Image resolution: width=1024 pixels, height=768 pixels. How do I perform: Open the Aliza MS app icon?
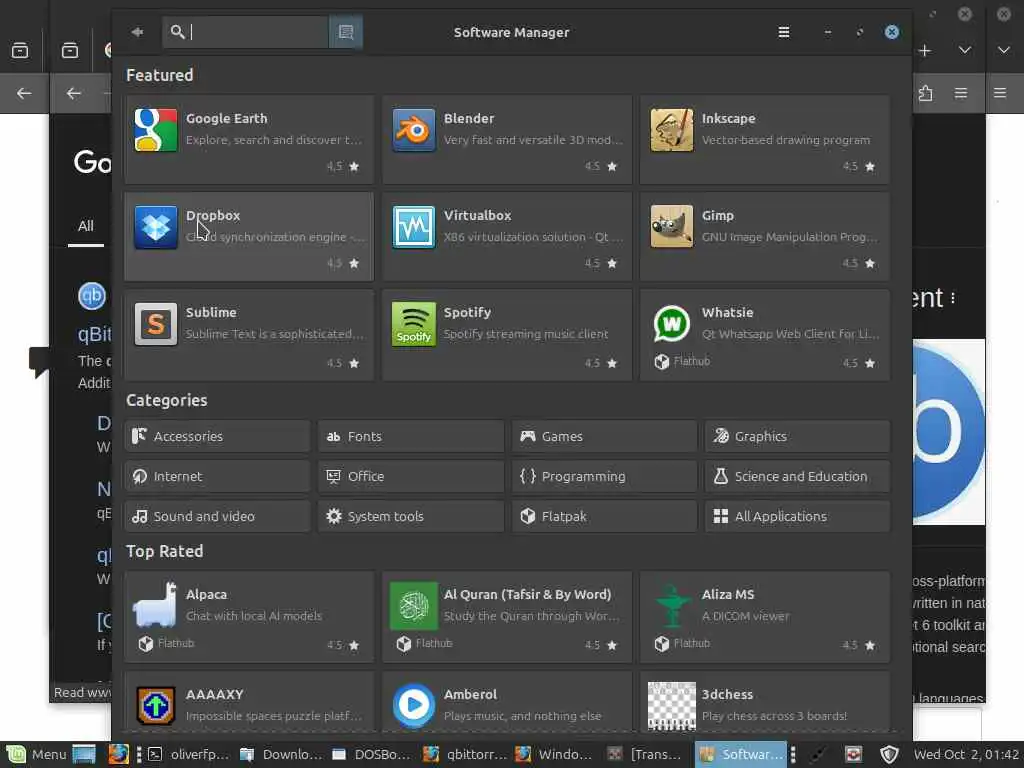pyautogui.click(x=671, y=606)
